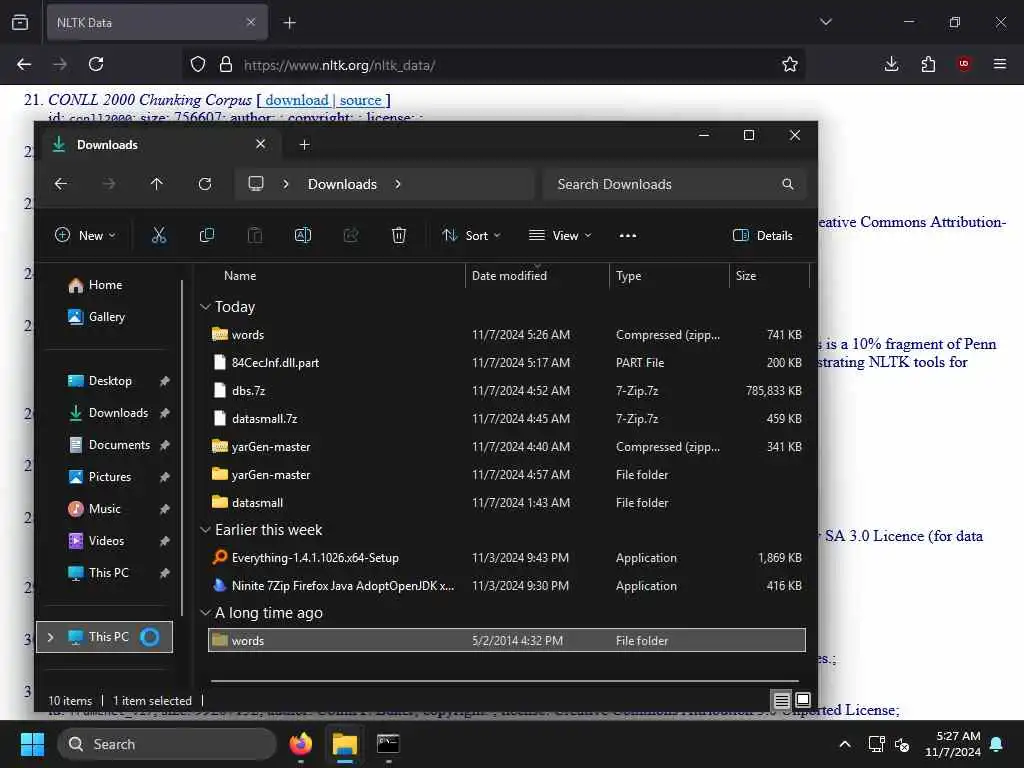The image size is (1024, 768).
Task: Collapse the Today group
Action: (x=205, y=307)
